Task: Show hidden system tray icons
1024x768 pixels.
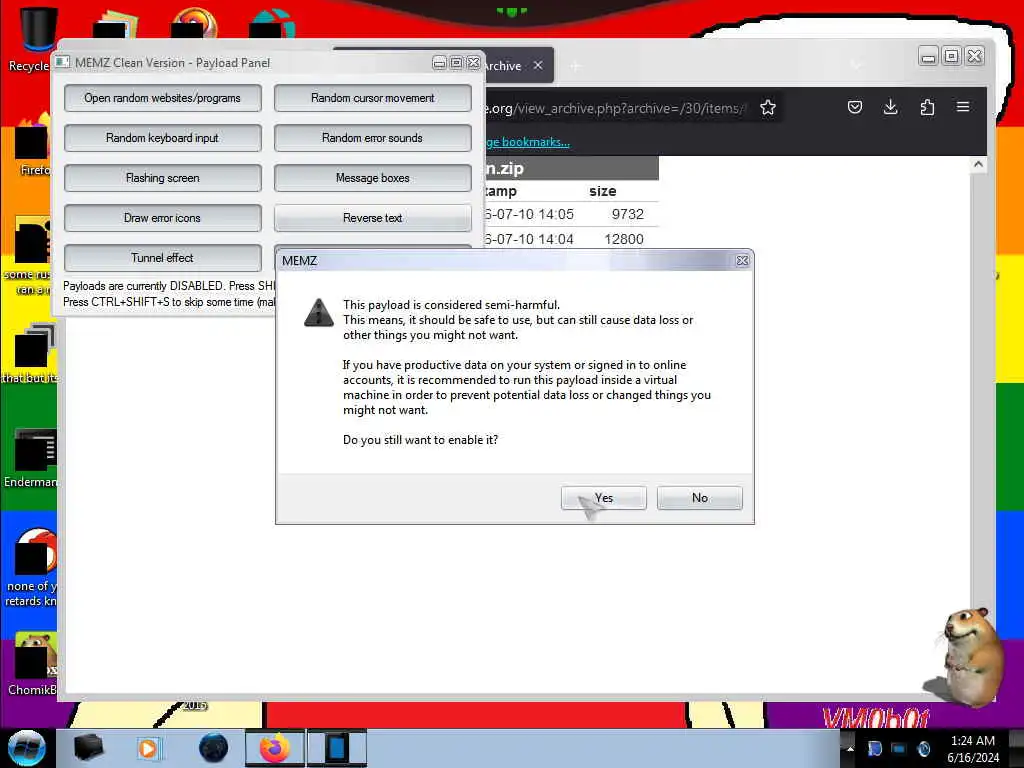Action: (850, 748)
